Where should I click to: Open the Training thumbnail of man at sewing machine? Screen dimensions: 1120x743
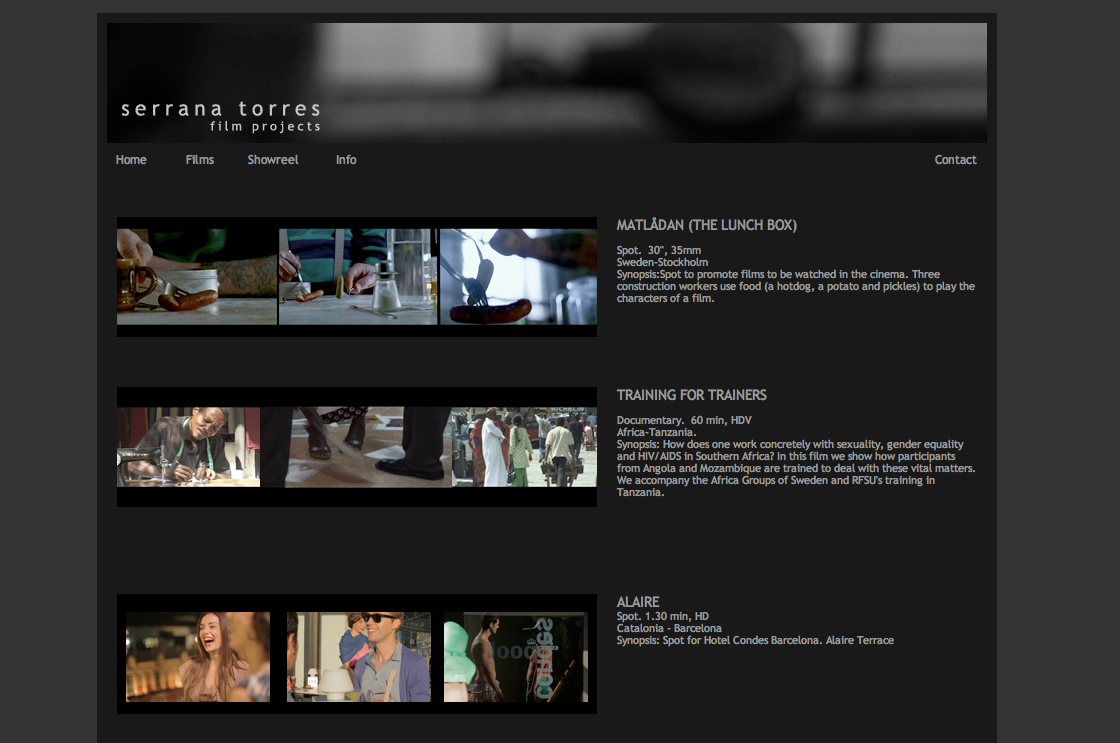click(x=189, y=447)
